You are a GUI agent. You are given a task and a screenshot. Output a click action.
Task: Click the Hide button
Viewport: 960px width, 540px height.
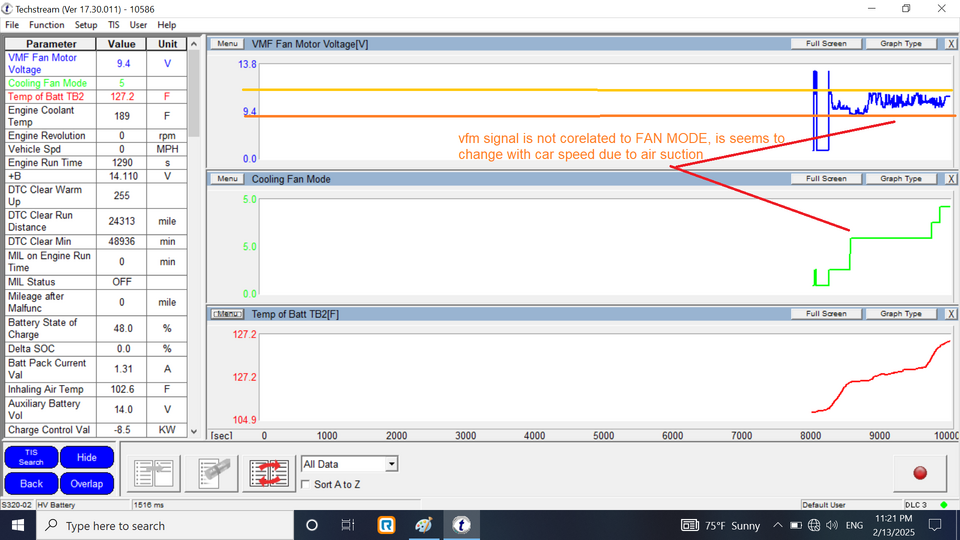click(86, 457)
